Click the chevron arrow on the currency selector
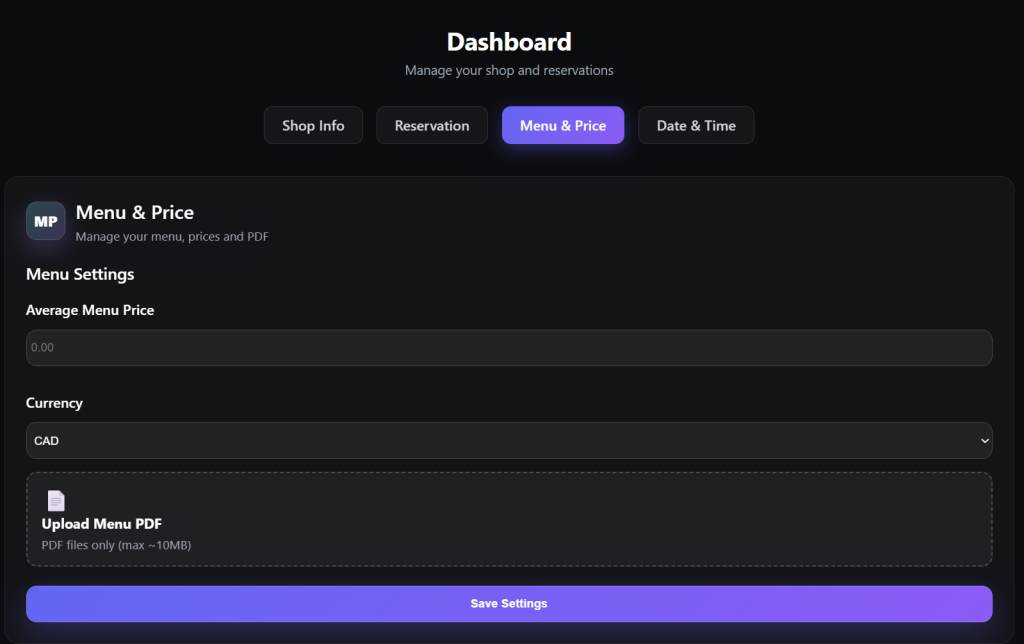Screen dimensions: 1024x644 984,440
